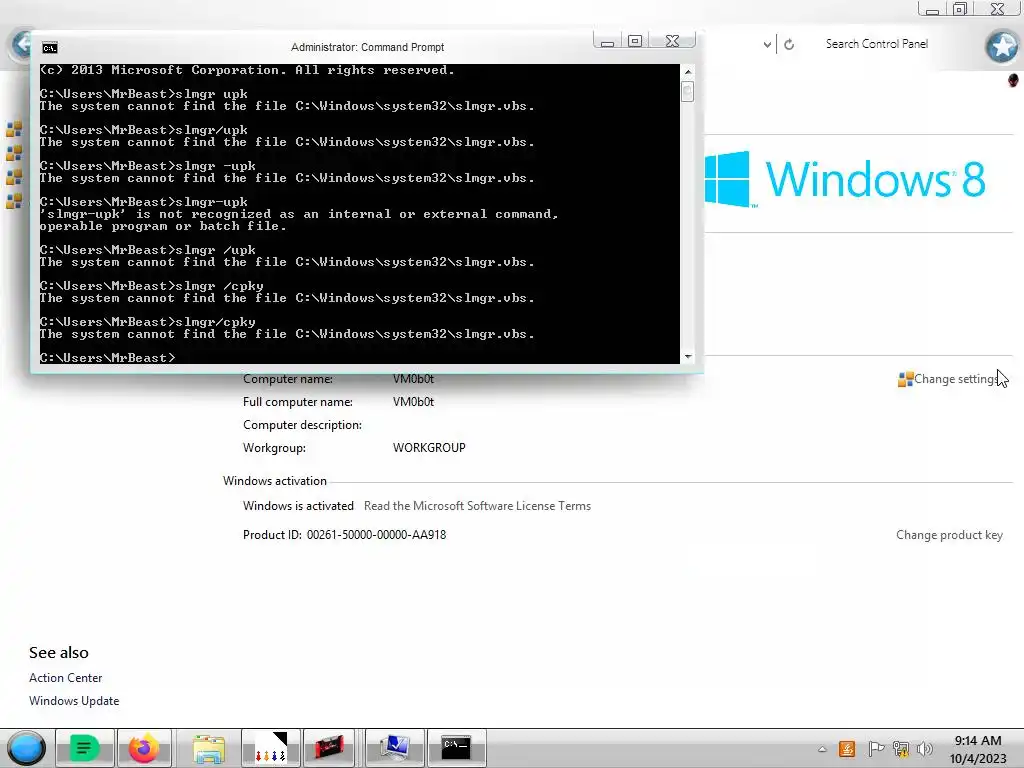The height and width of the screenshot is (768, 1024).
Task: Close the Command Prompt window
Action: tap(672, 41)
